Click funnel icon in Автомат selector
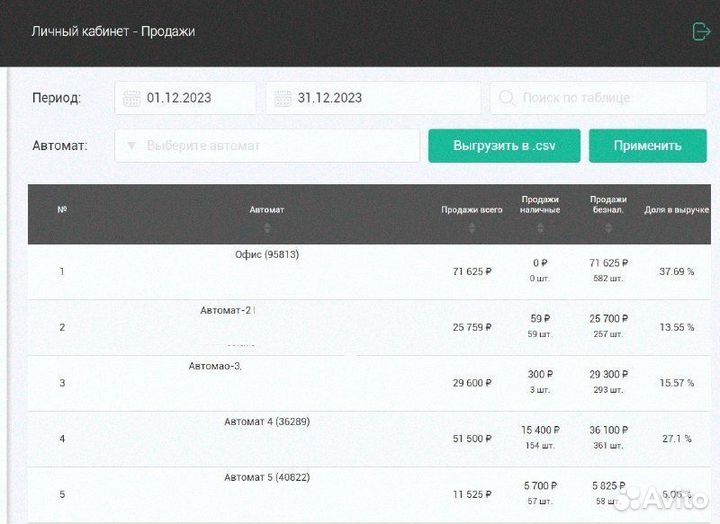 [131, 146]
